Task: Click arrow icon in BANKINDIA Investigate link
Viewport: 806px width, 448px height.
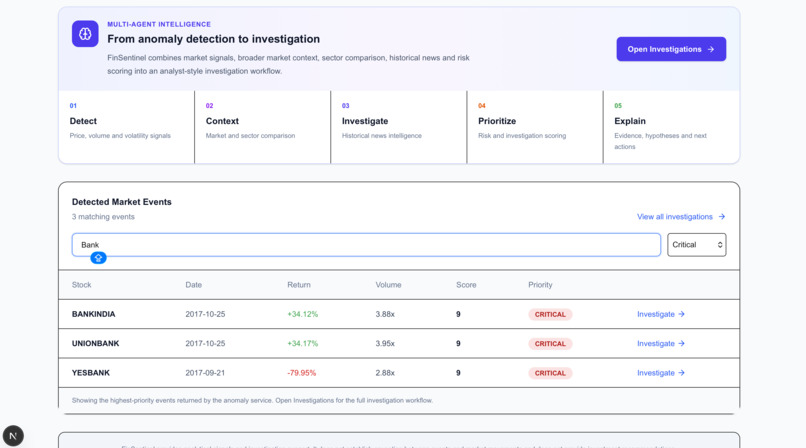Action: [681, 314]
